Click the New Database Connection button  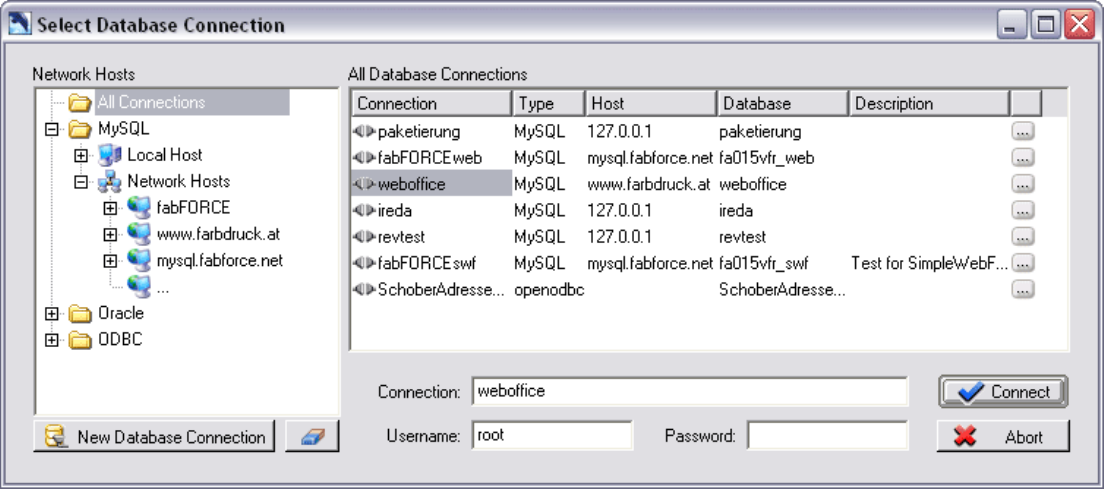(154, 436)
